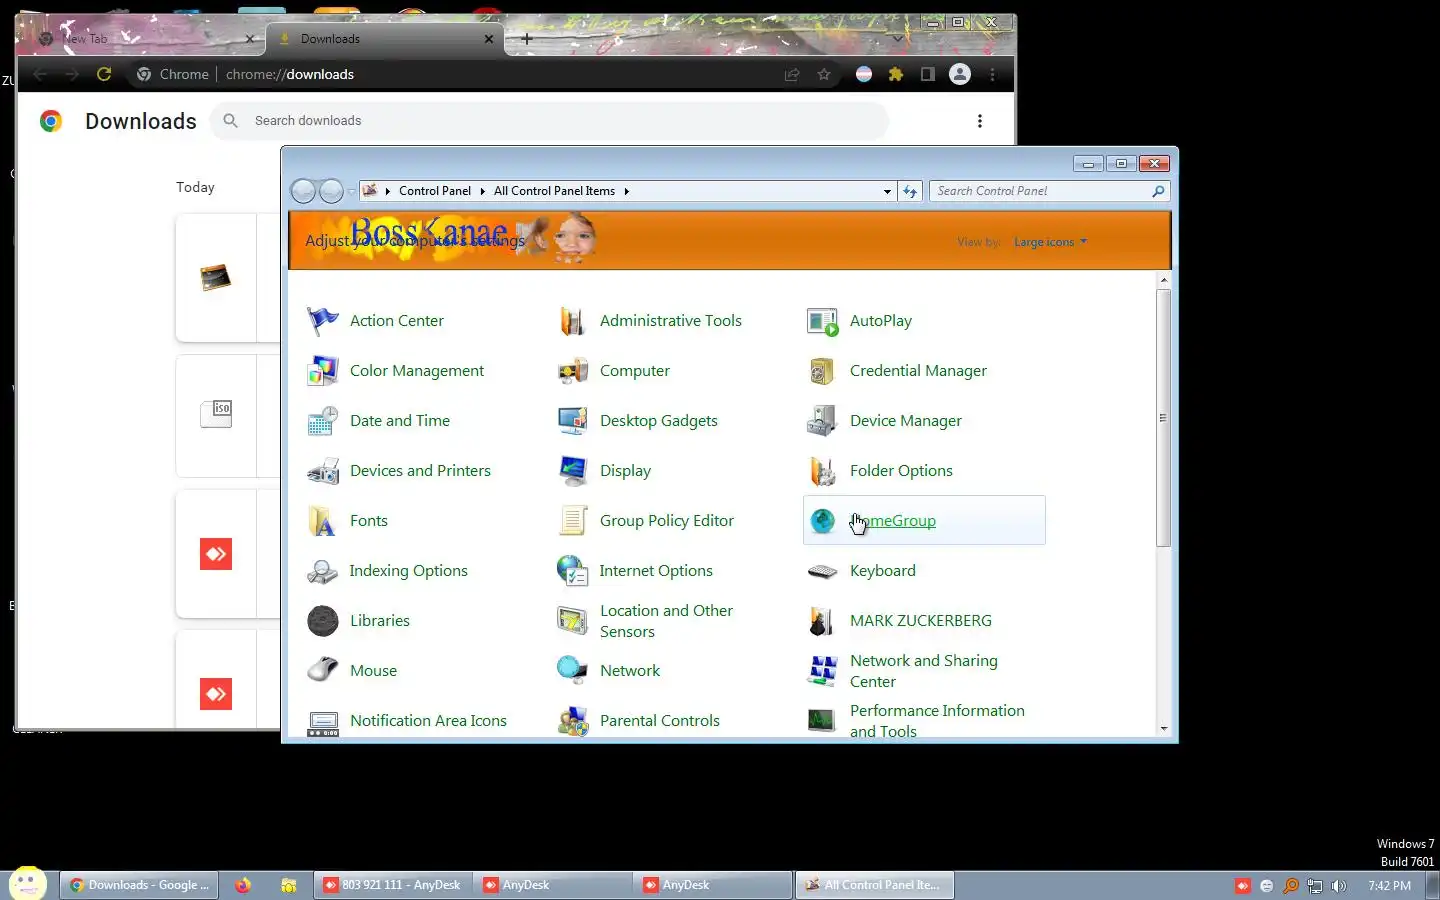Open the Chrome side panel icon
The image size is (1440, 900).
[x=928, y=74]
